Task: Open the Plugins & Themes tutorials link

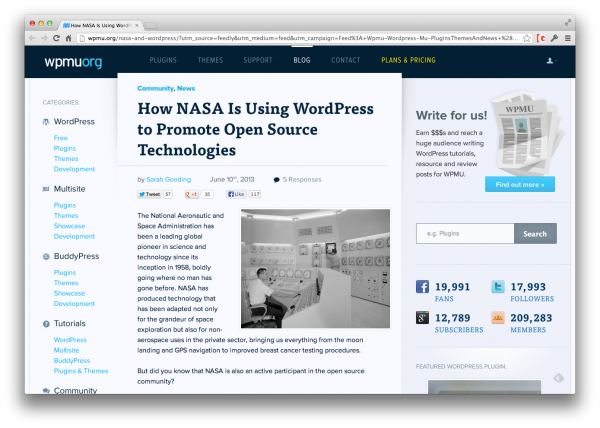Action: tap(81, 371)
